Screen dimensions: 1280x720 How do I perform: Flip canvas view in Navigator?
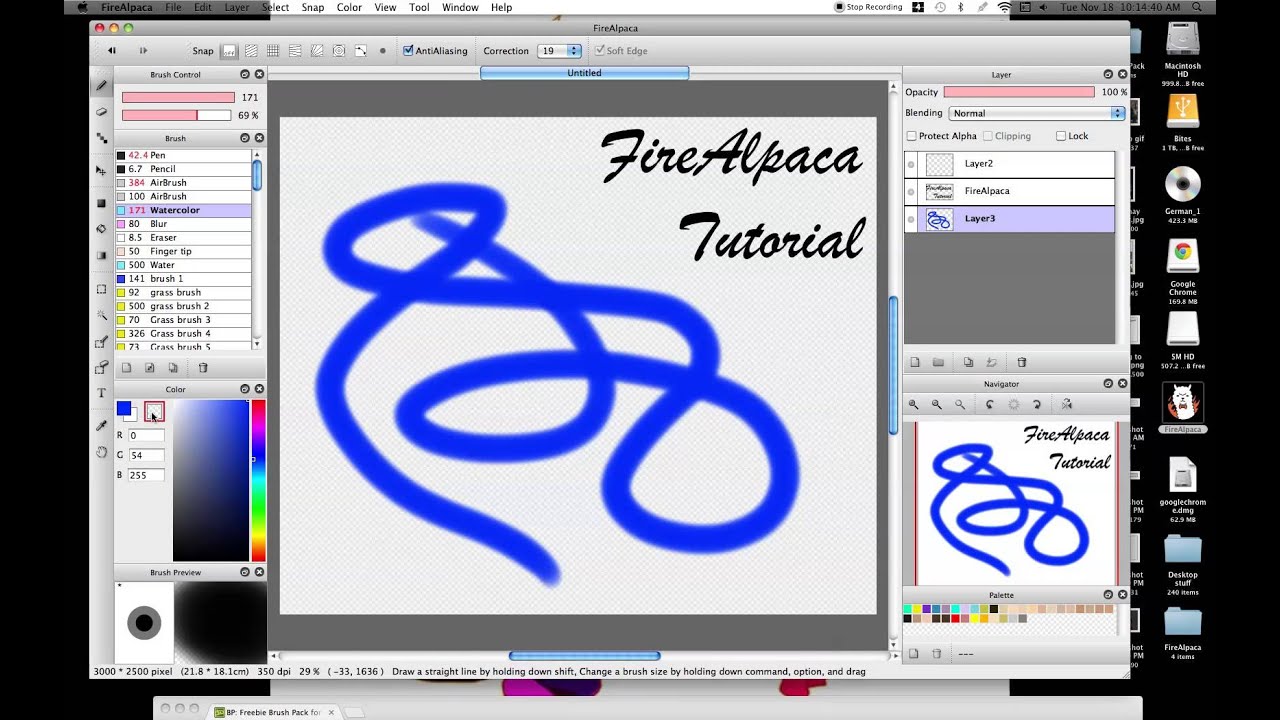pyautogui.click(x=1066, y=404)
